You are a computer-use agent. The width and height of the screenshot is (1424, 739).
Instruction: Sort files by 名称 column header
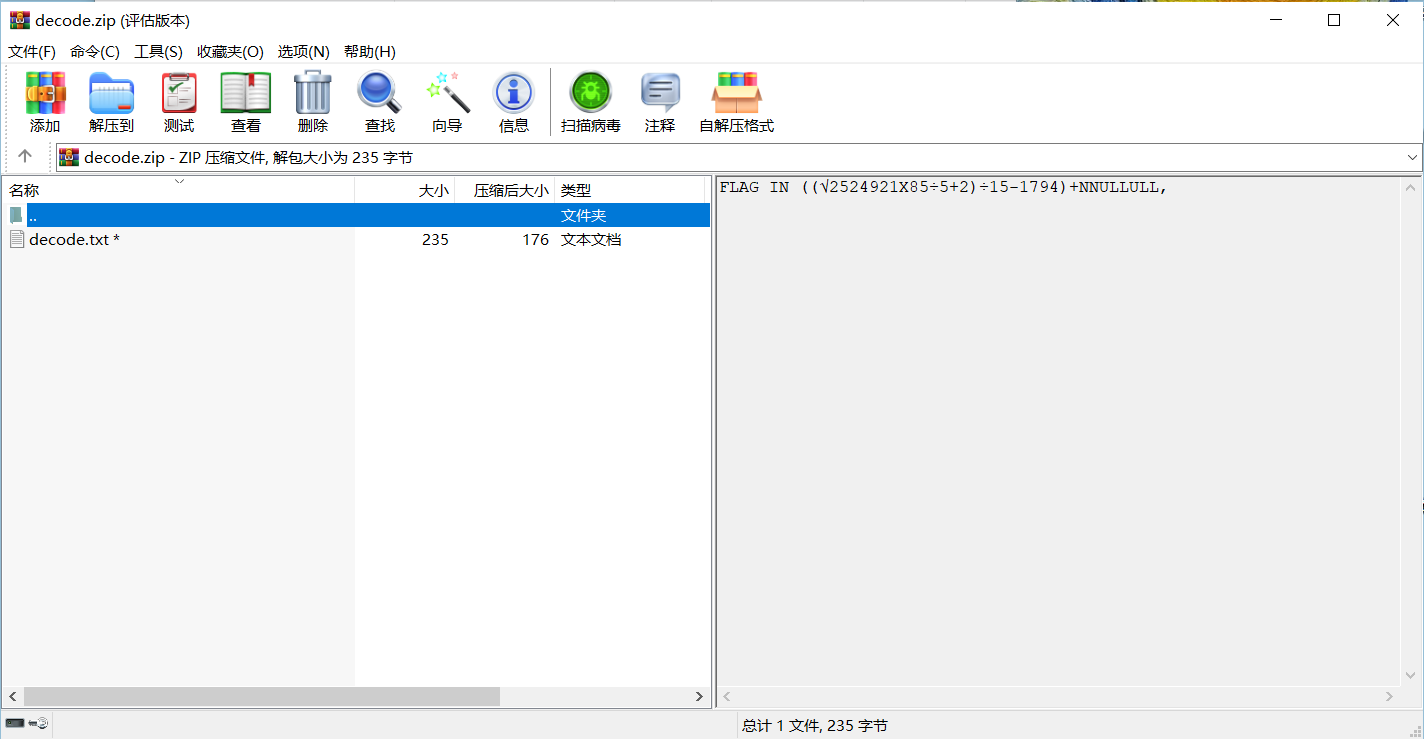(x=24, y=190)
